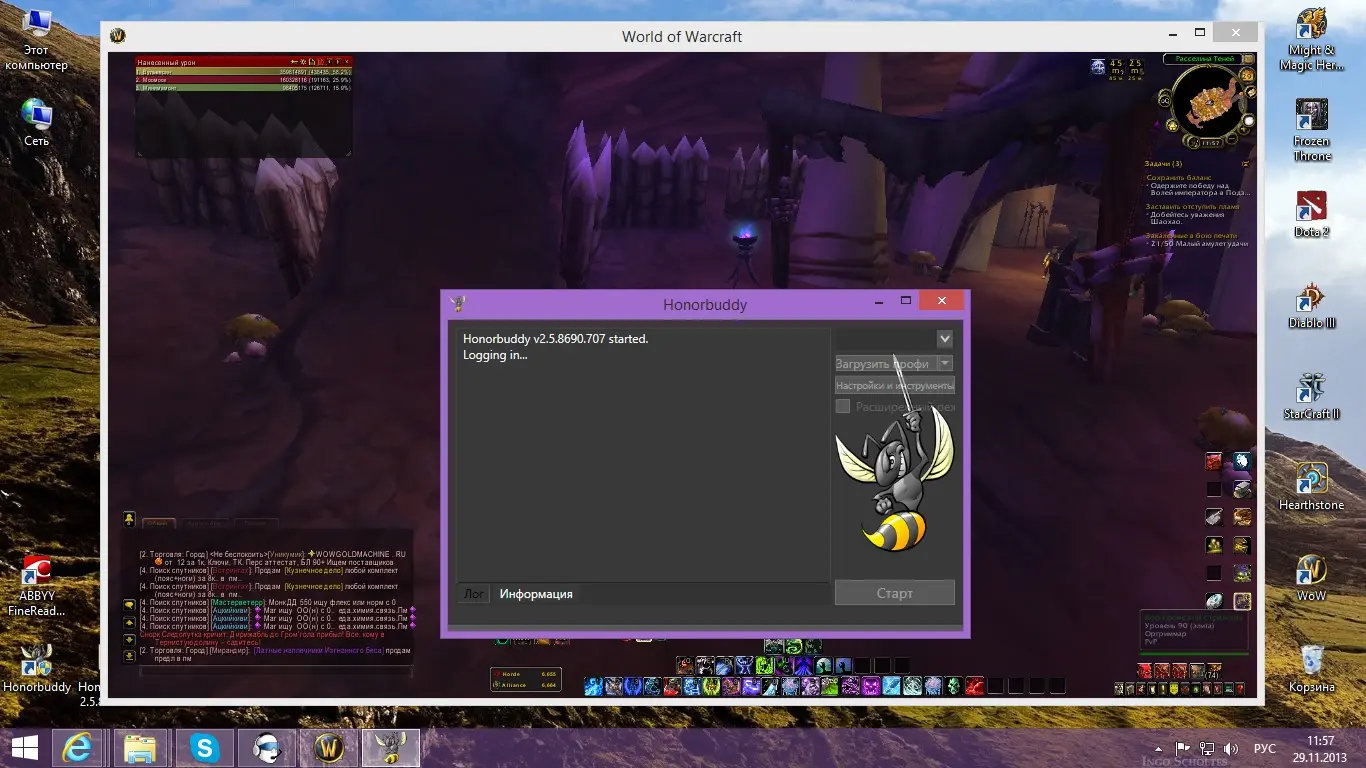Click the Honorbuddy bee title bar icon
The height and width of the screenshot is (768, 1366).
[x=458, y=304]
